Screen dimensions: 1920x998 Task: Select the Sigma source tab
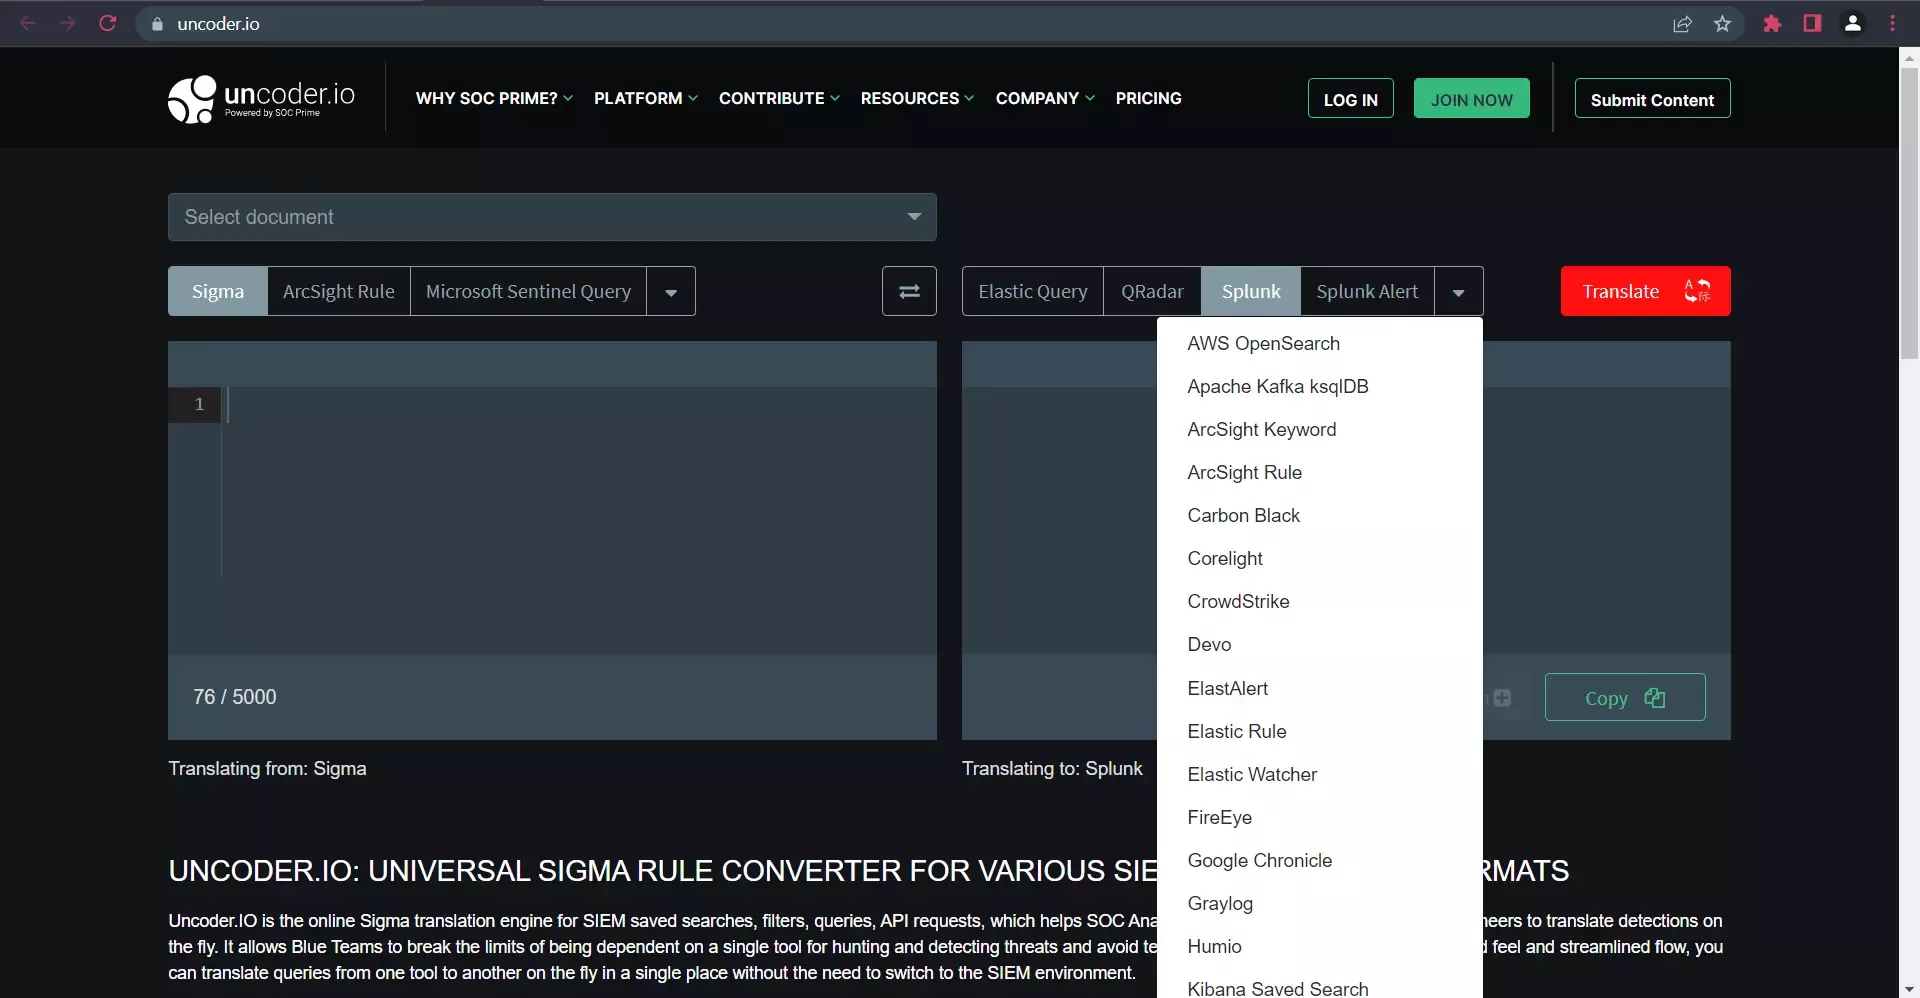[x=218, y=291]
